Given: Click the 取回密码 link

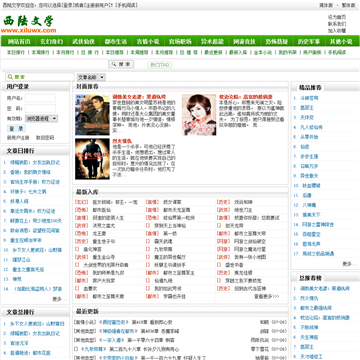Looking at the screenshot, I should tap(45, 138).
